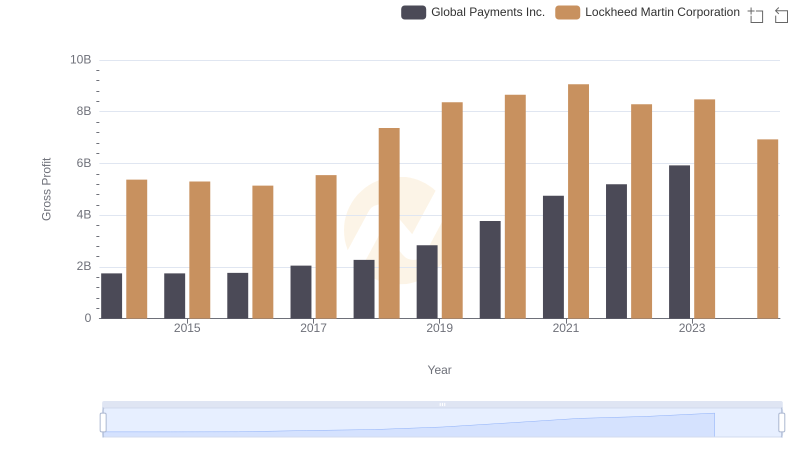The image size is (800, 461).
Task: Click the Lockheed Martin bar for 2015
Action: point(199,250)
